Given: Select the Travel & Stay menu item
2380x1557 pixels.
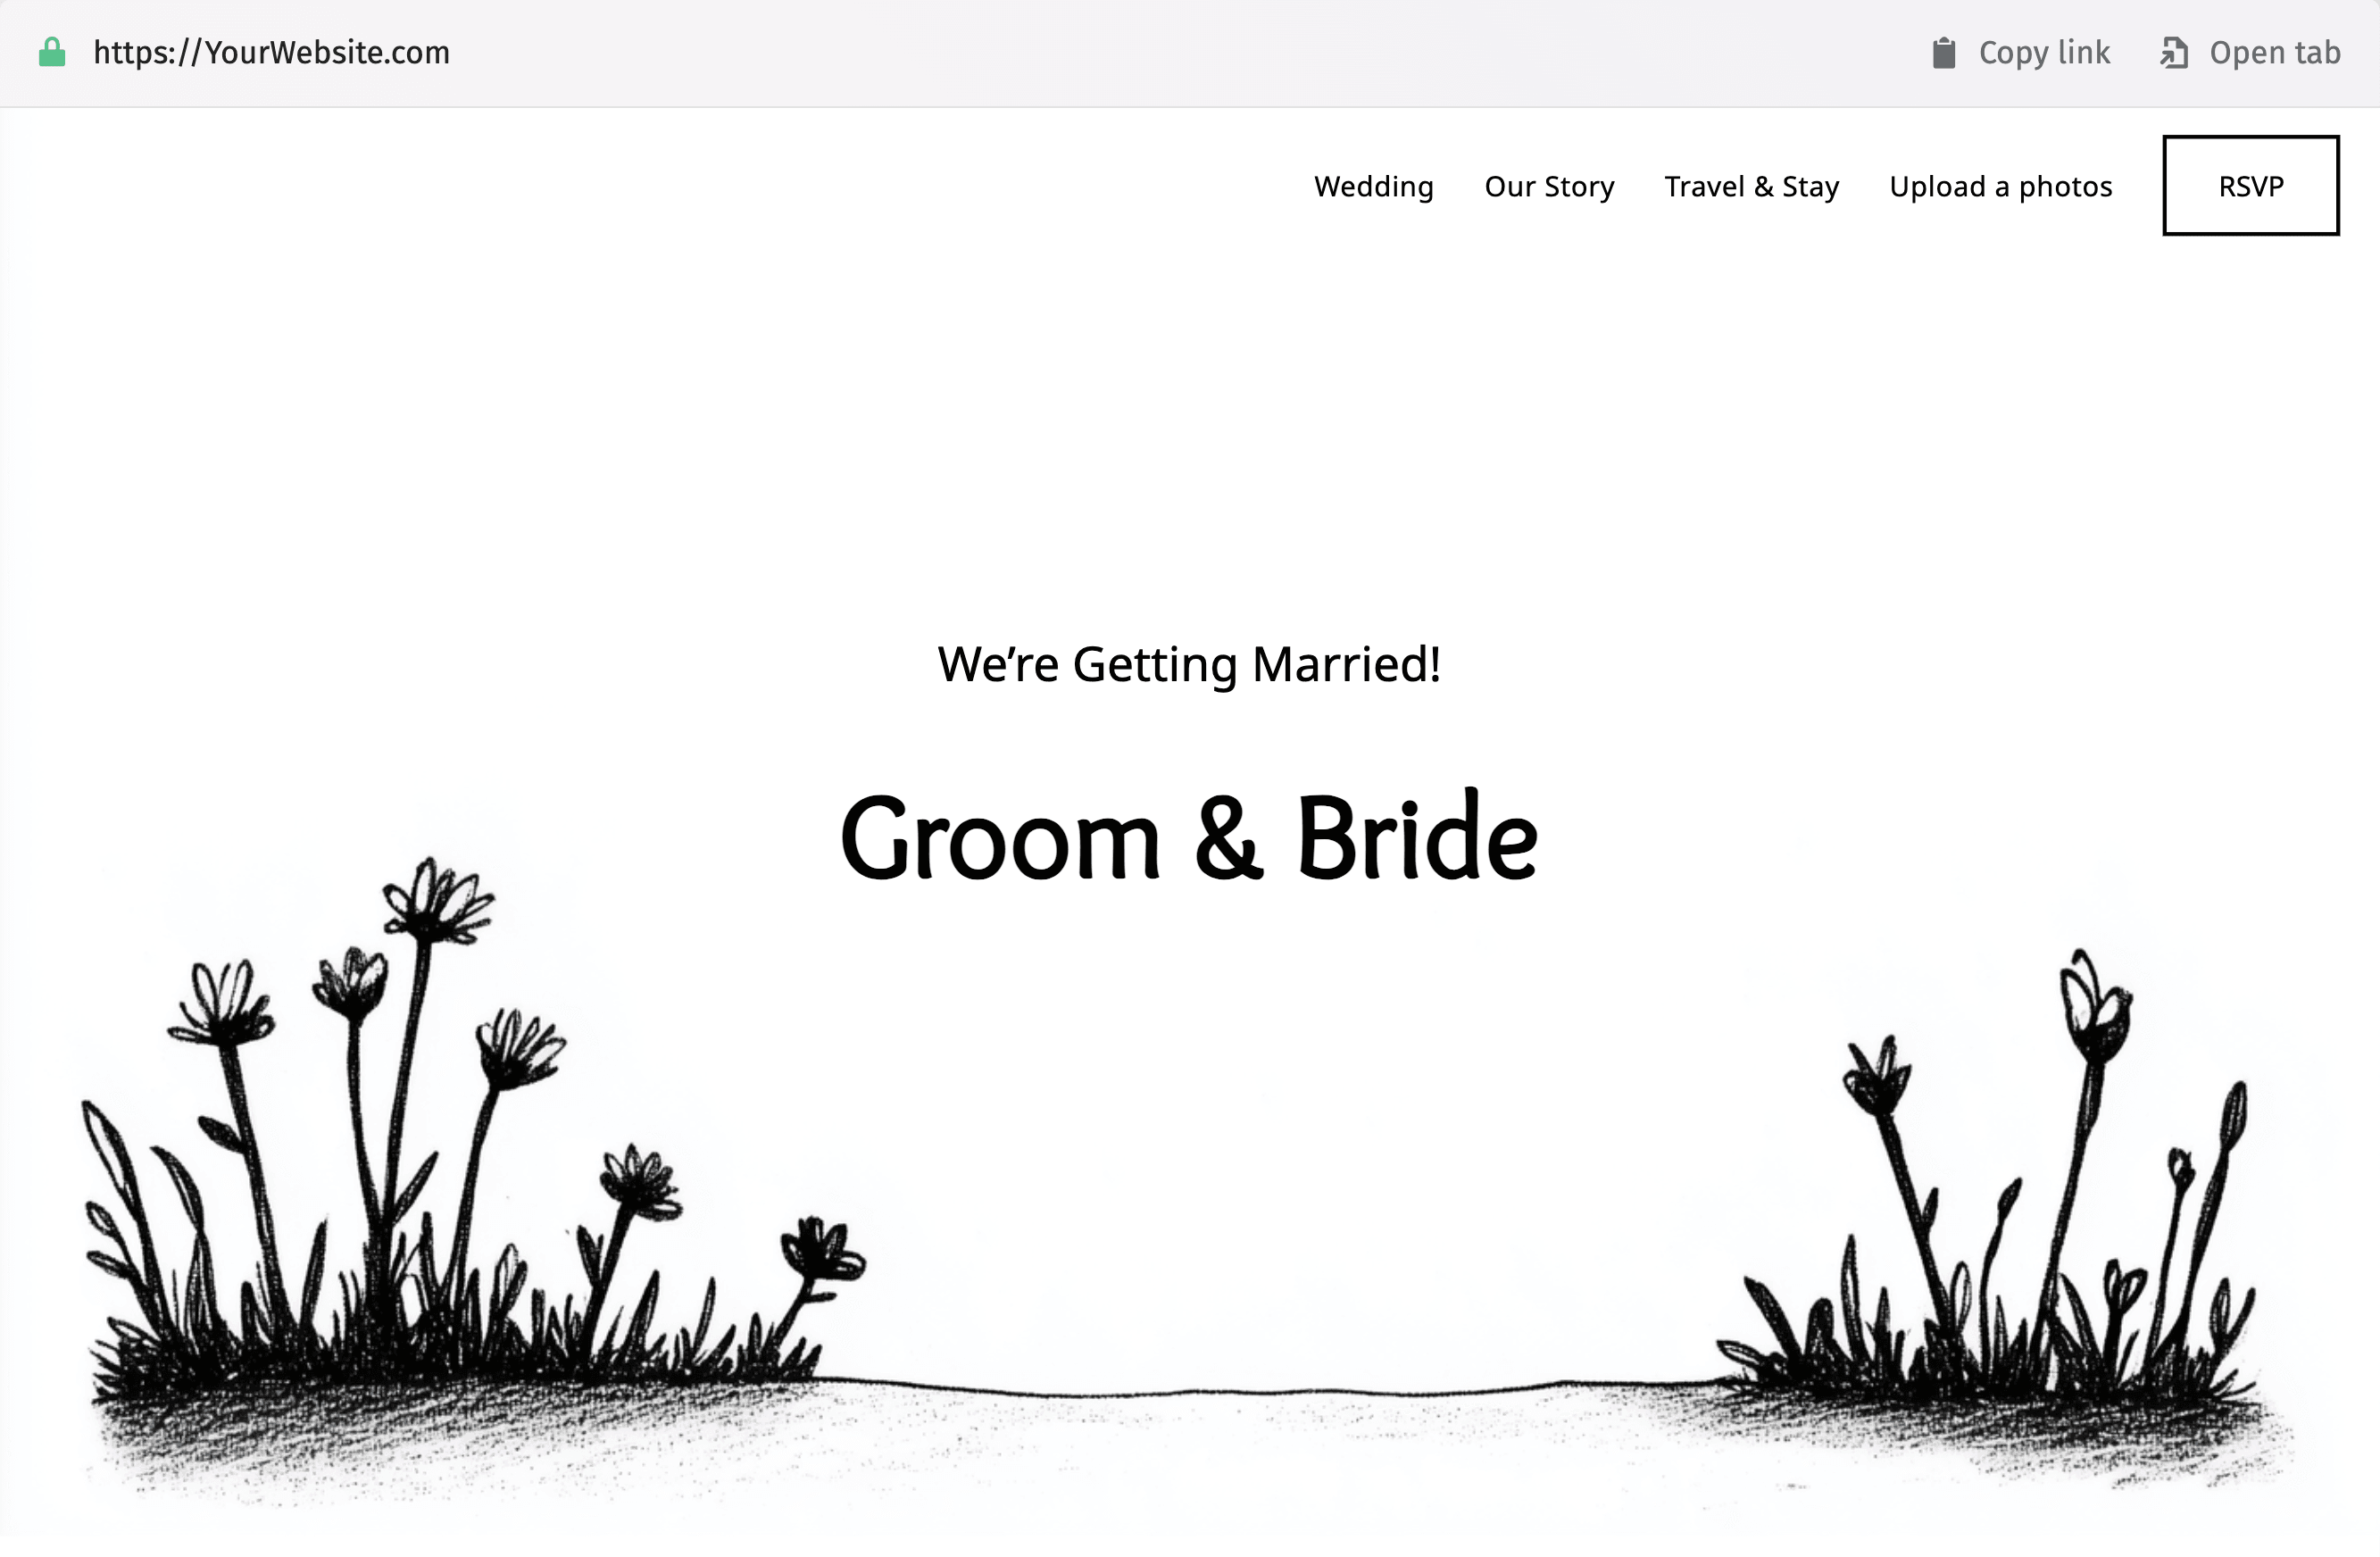Looking at the screenshot, I should click(1752, 186).
